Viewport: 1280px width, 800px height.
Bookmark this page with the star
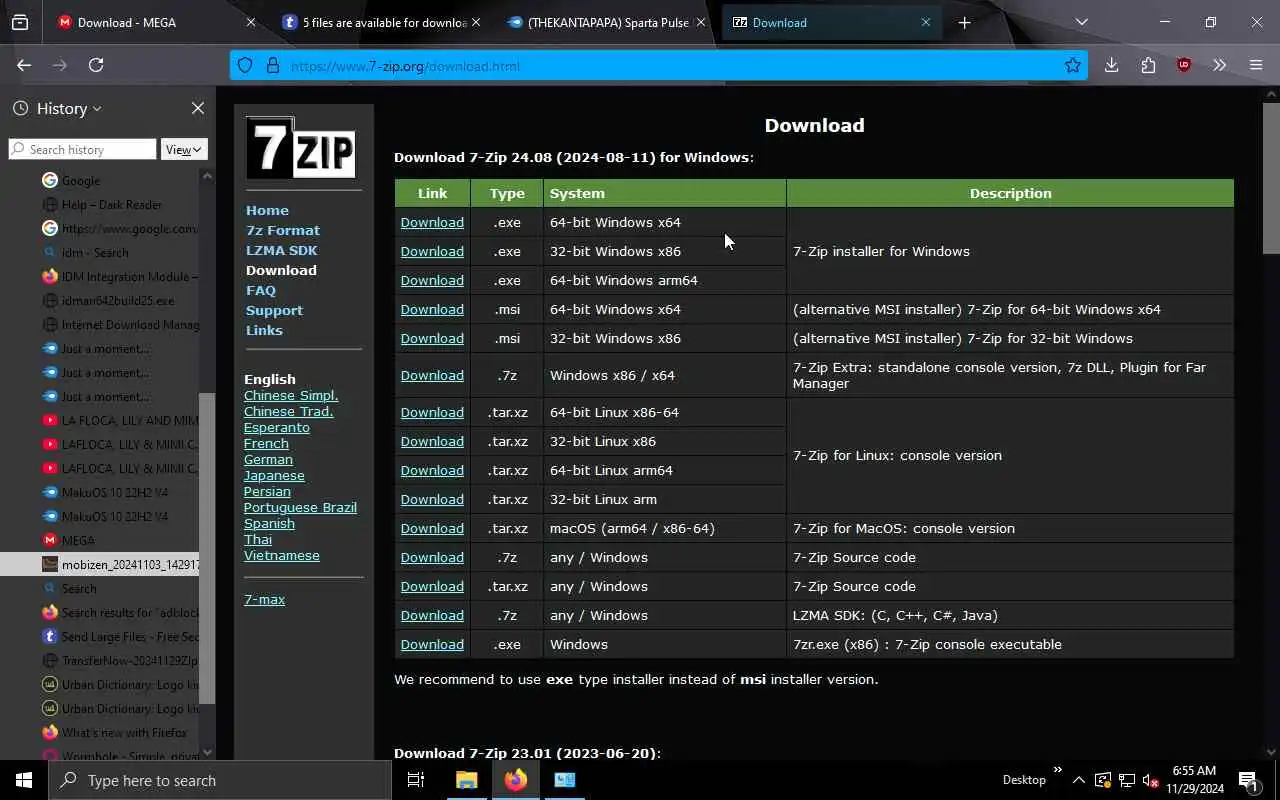coord(1073,66)
